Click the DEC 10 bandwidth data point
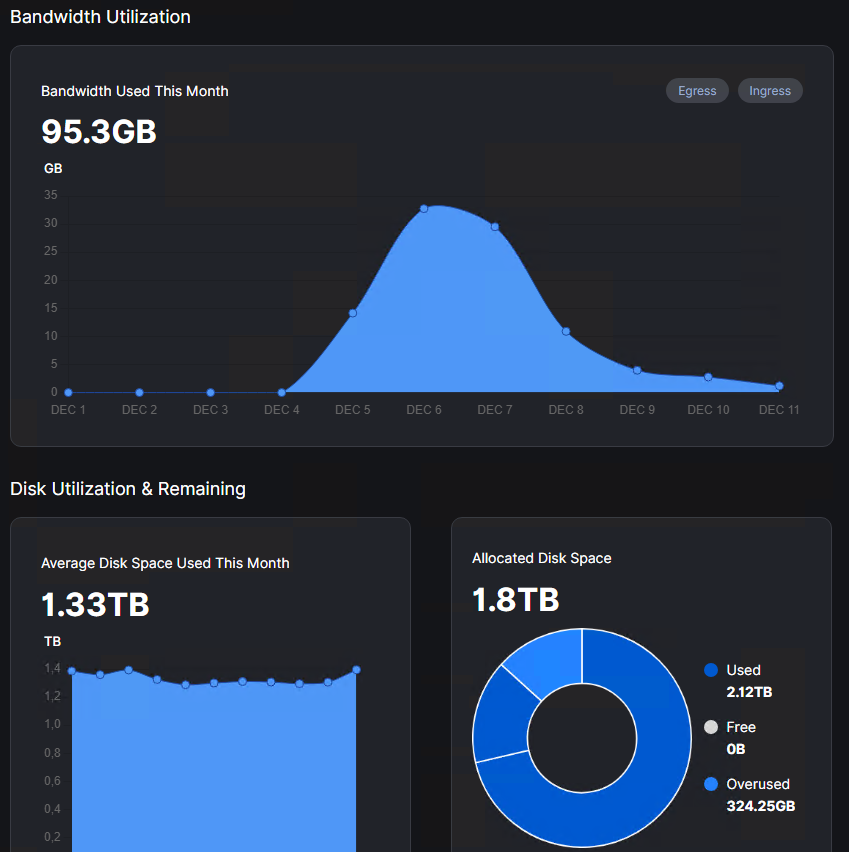849x852 pixels. click(x=708, y=377)
